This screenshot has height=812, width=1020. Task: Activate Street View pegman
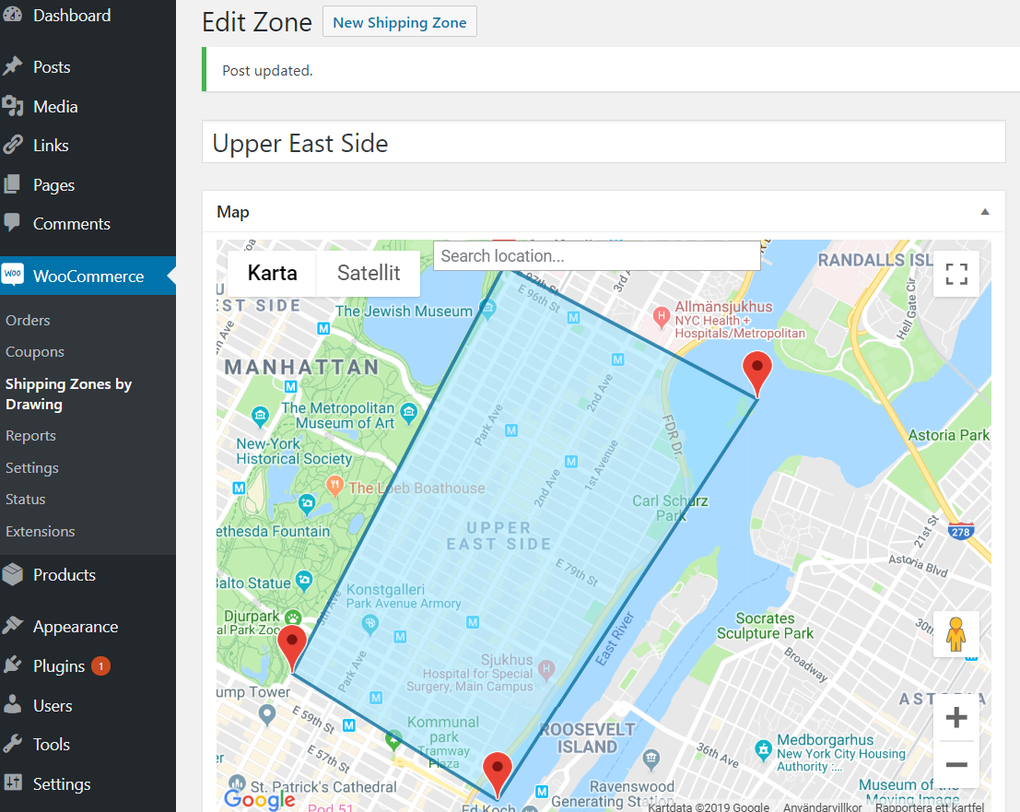tap(956, 634)
